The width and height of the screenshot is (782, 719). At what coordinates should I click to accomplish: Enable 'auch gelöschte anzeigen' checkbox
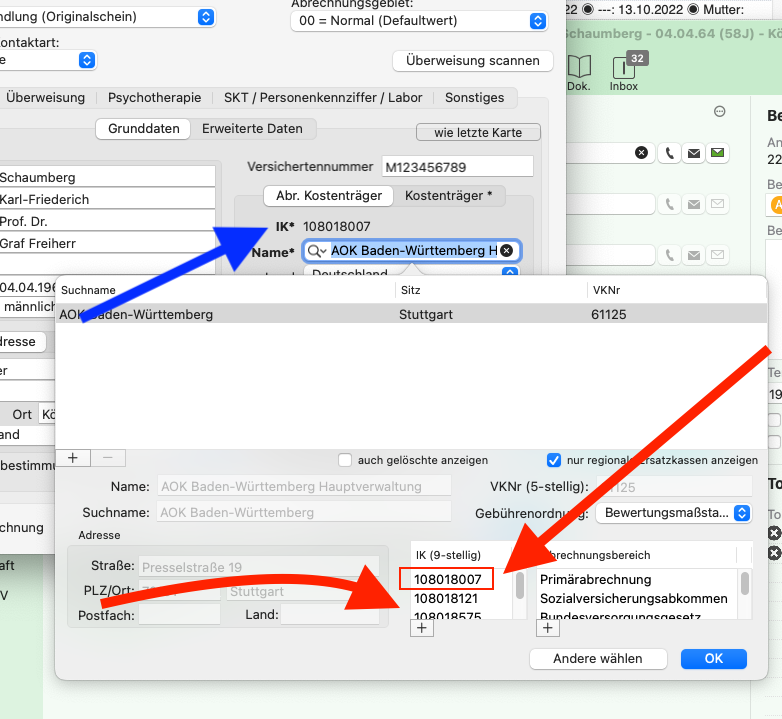click(345, 460)
